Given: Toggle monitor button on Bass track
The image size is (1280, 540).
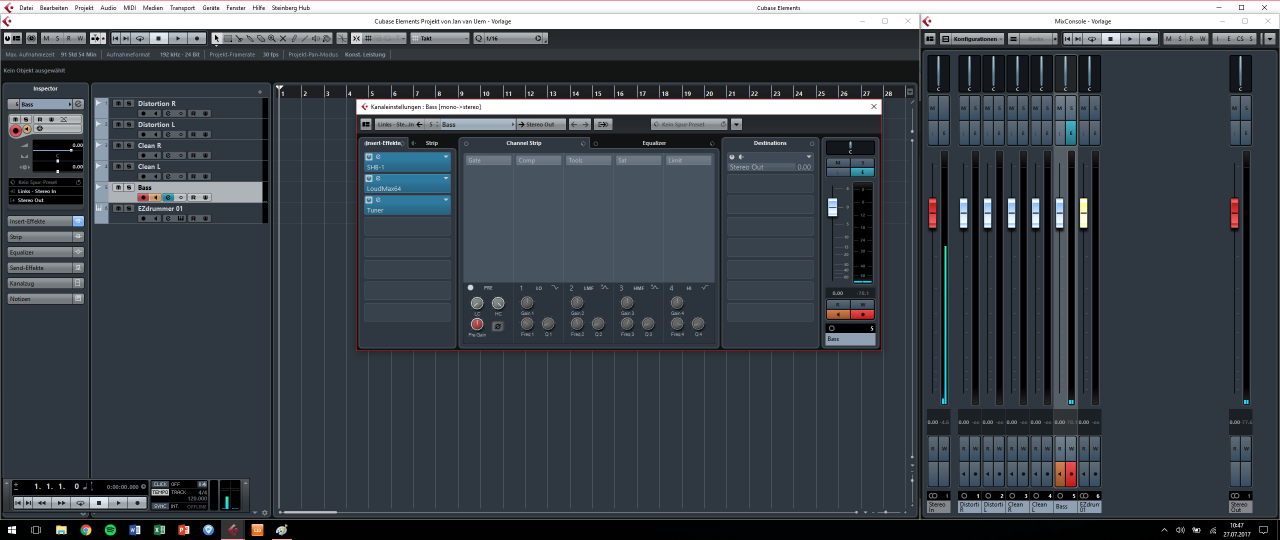Looking at the screenshot, I should [x=155, y=197].
